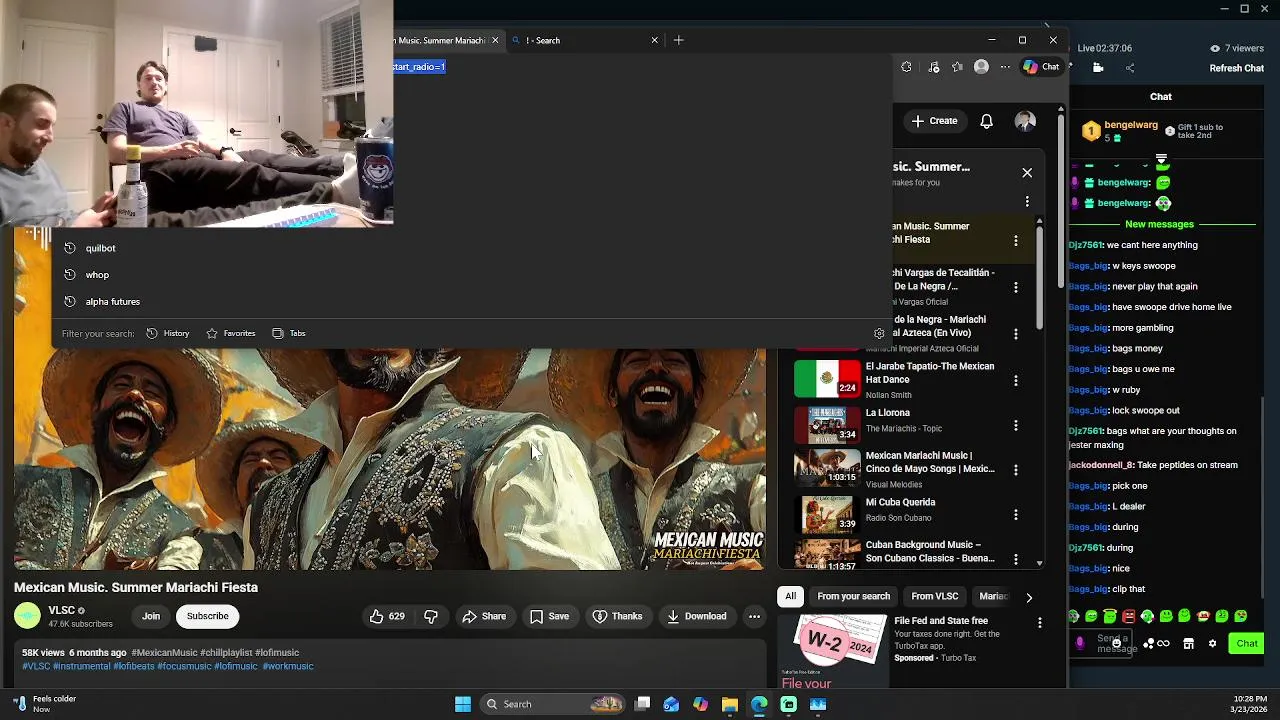Screen dimensions: 1280x720
Task: Open the browser three-dot settings menu
Action: click(1005, 67)
